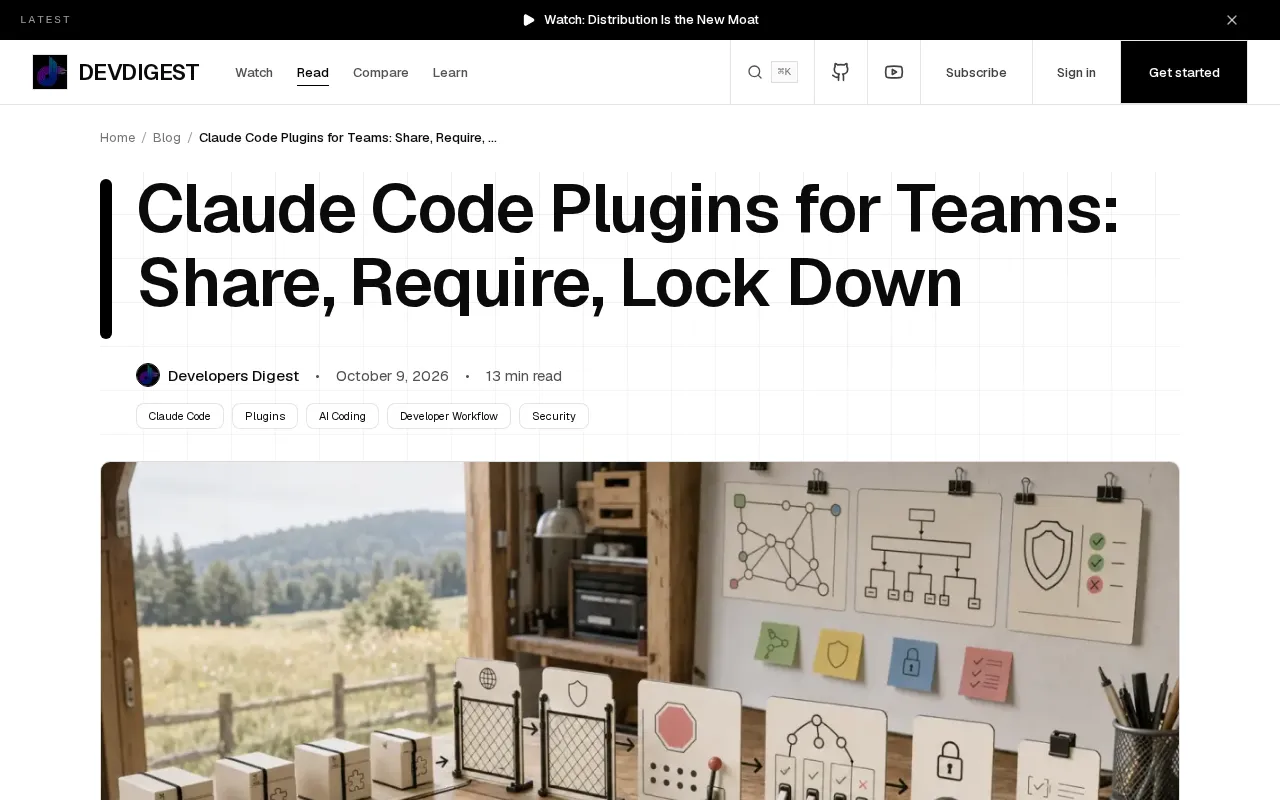Click the DEVDIGEST wordmark
The width and height of the screenshot is (1280, 800).
click(139, 72)
